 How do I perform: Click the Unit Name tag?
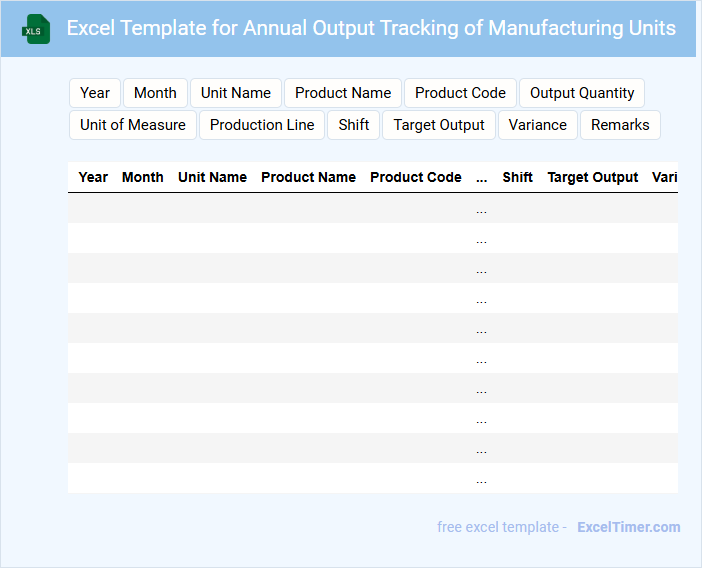(x=236, y=93)
